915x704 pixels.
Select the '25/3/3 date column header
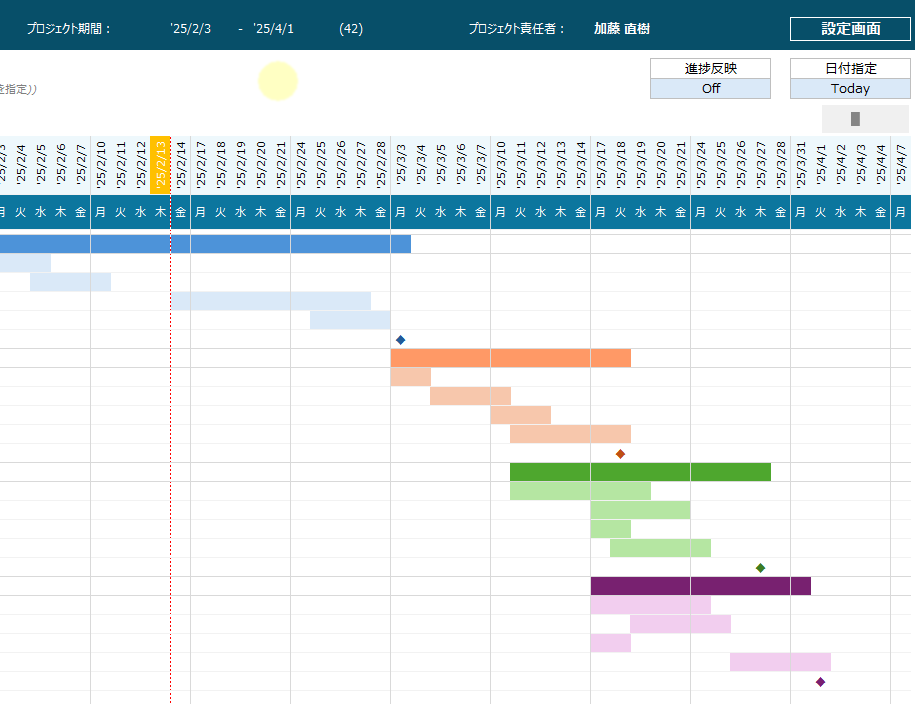401,165
